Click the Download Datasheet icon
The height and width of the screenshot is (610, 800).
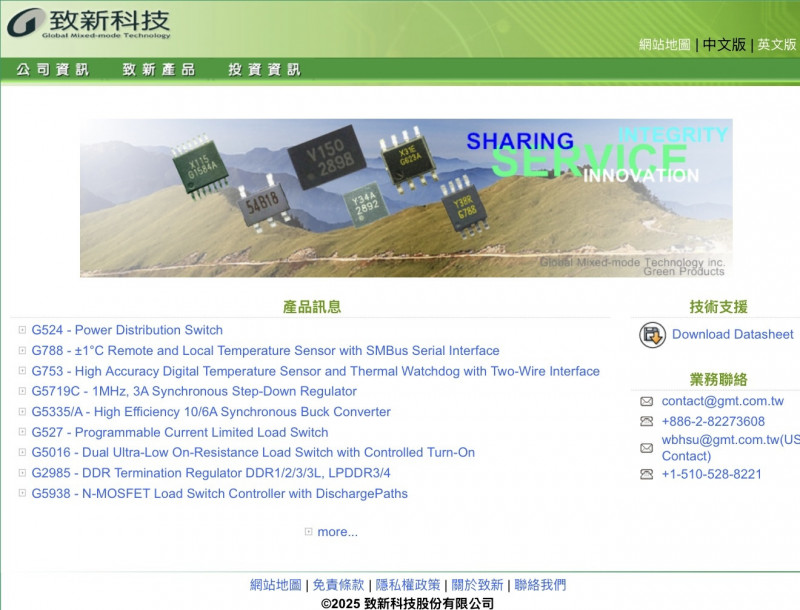(x=652, y=335)
